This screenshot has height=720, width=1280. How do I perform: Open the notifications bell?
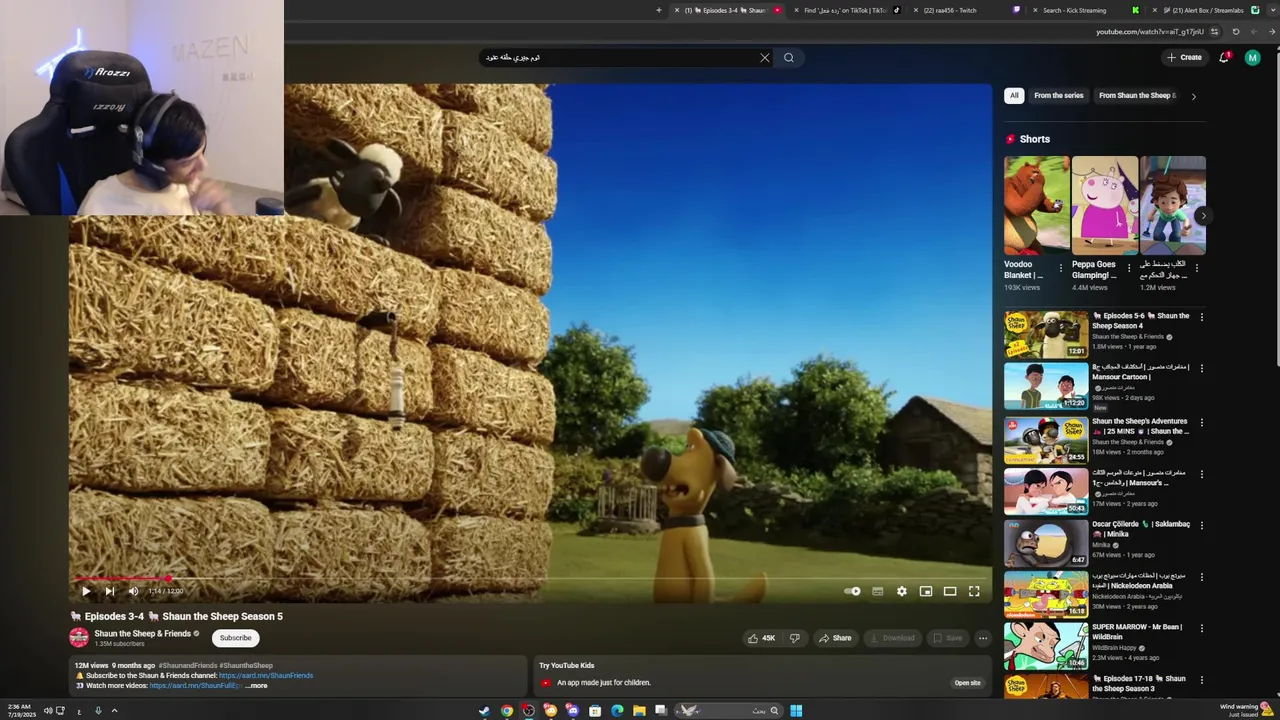coord(1224,58)
